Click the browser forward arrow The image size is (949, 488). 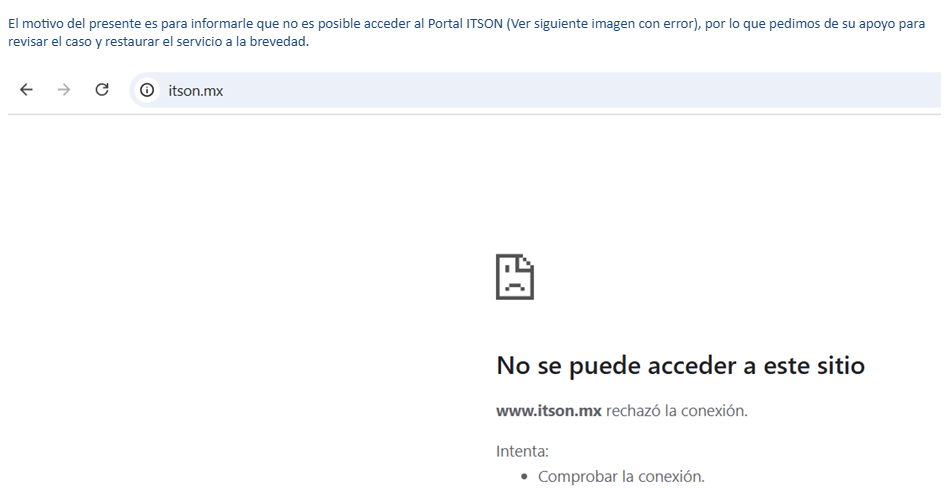(x=64, y=90)
